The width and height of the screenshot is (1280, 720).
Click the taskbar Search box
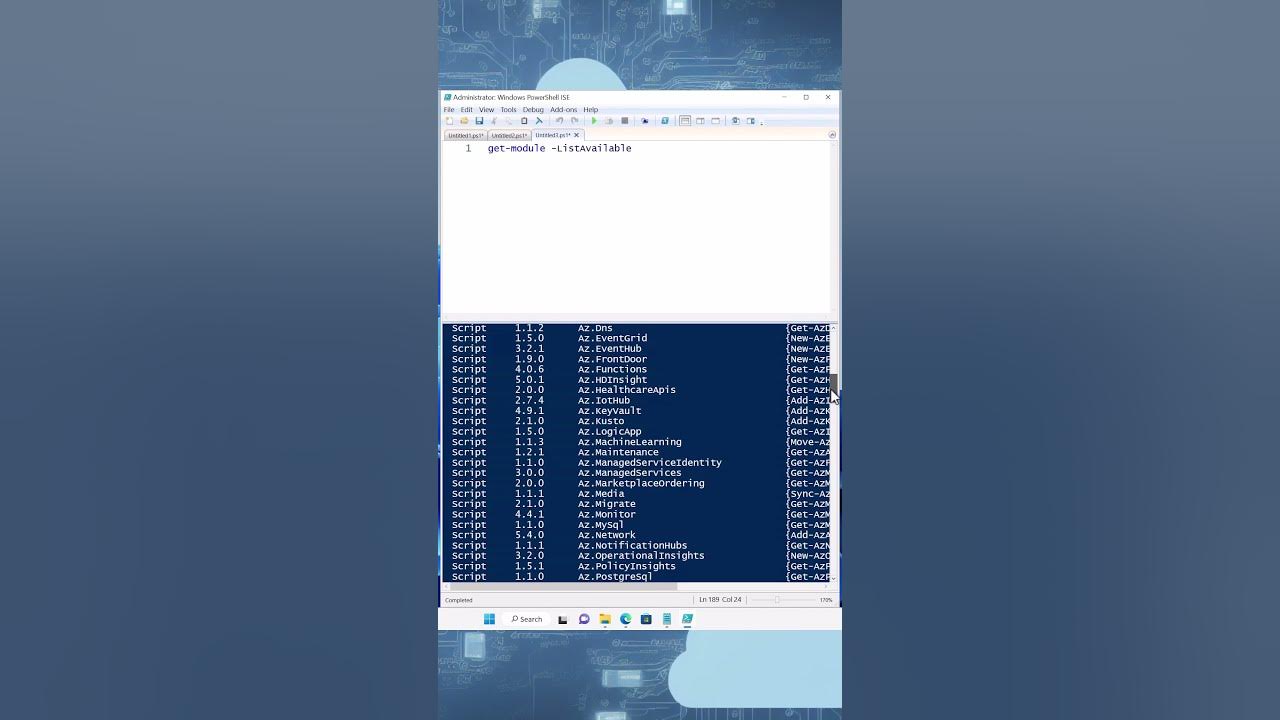click(x=527, y=619)
